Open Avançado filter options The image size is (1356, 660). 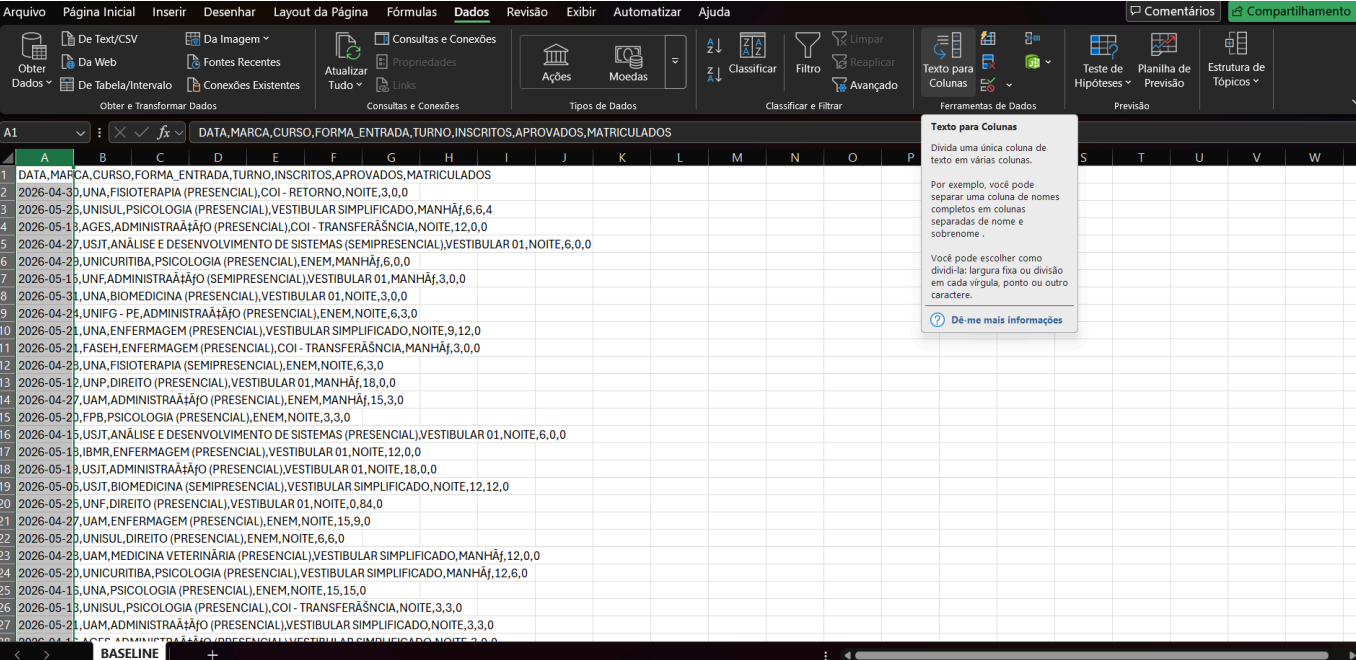tap(865, 85)
